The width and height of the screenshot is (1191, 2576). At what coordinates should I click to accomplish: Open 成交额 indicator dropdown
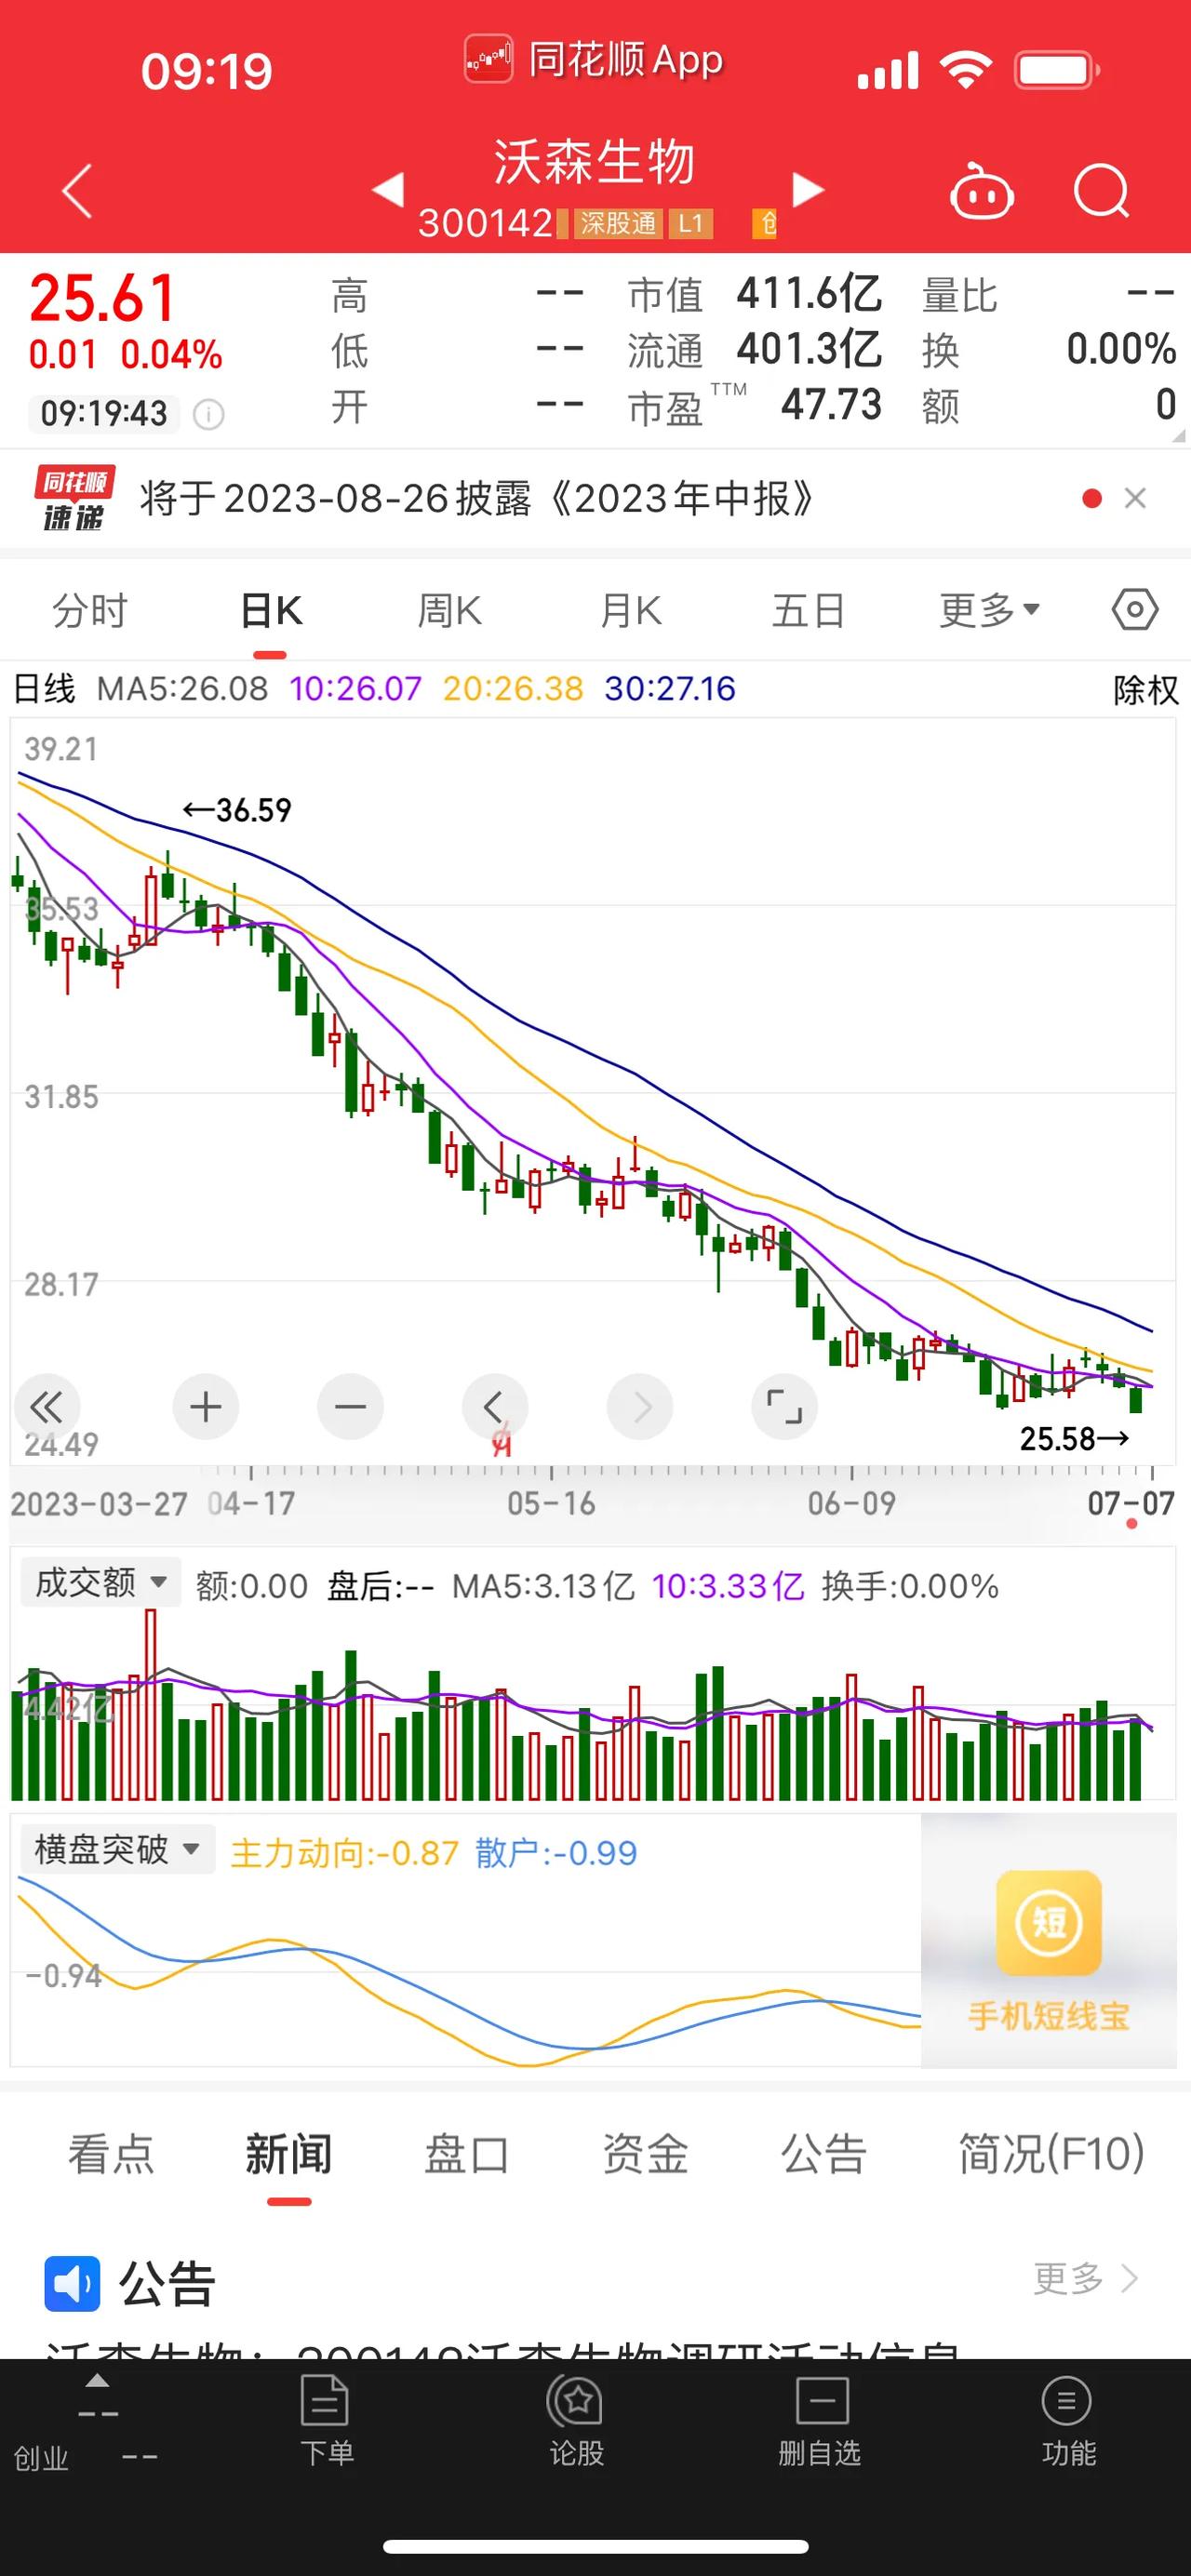[x=100, y=1583]
